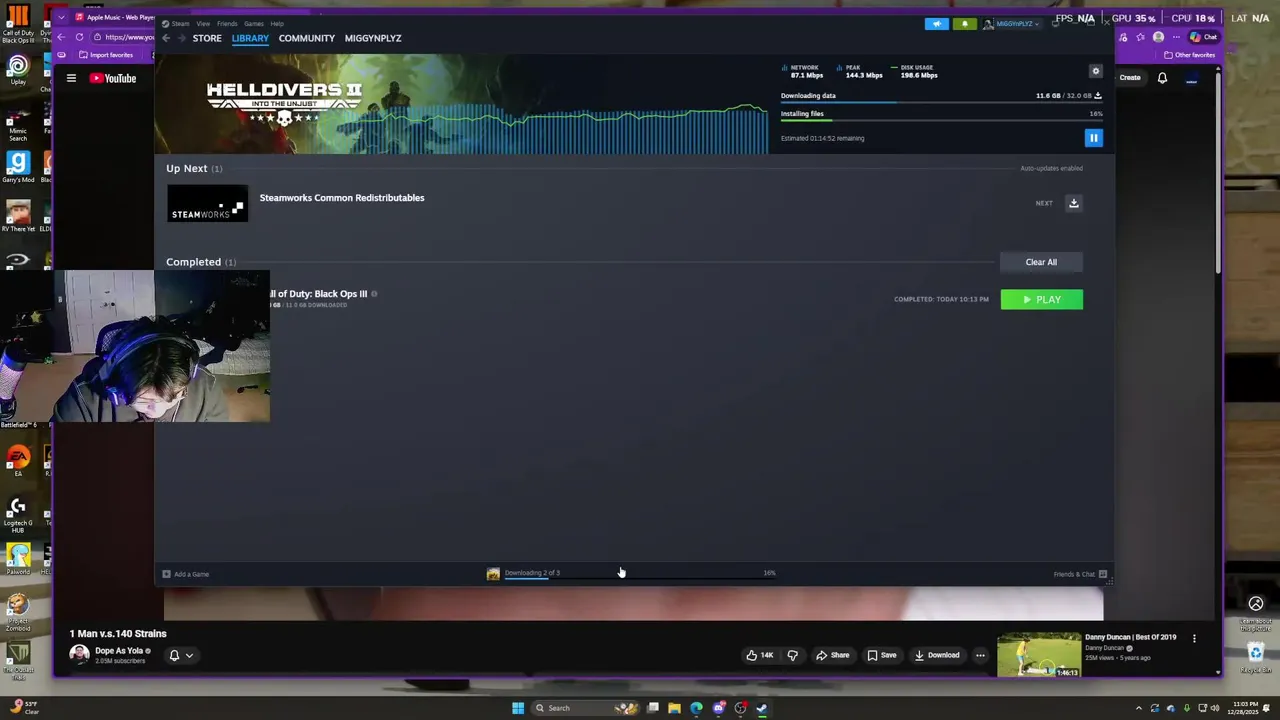
Task: Click the YouTube logo
Action: pyautogui.click(x=113, y=78)
